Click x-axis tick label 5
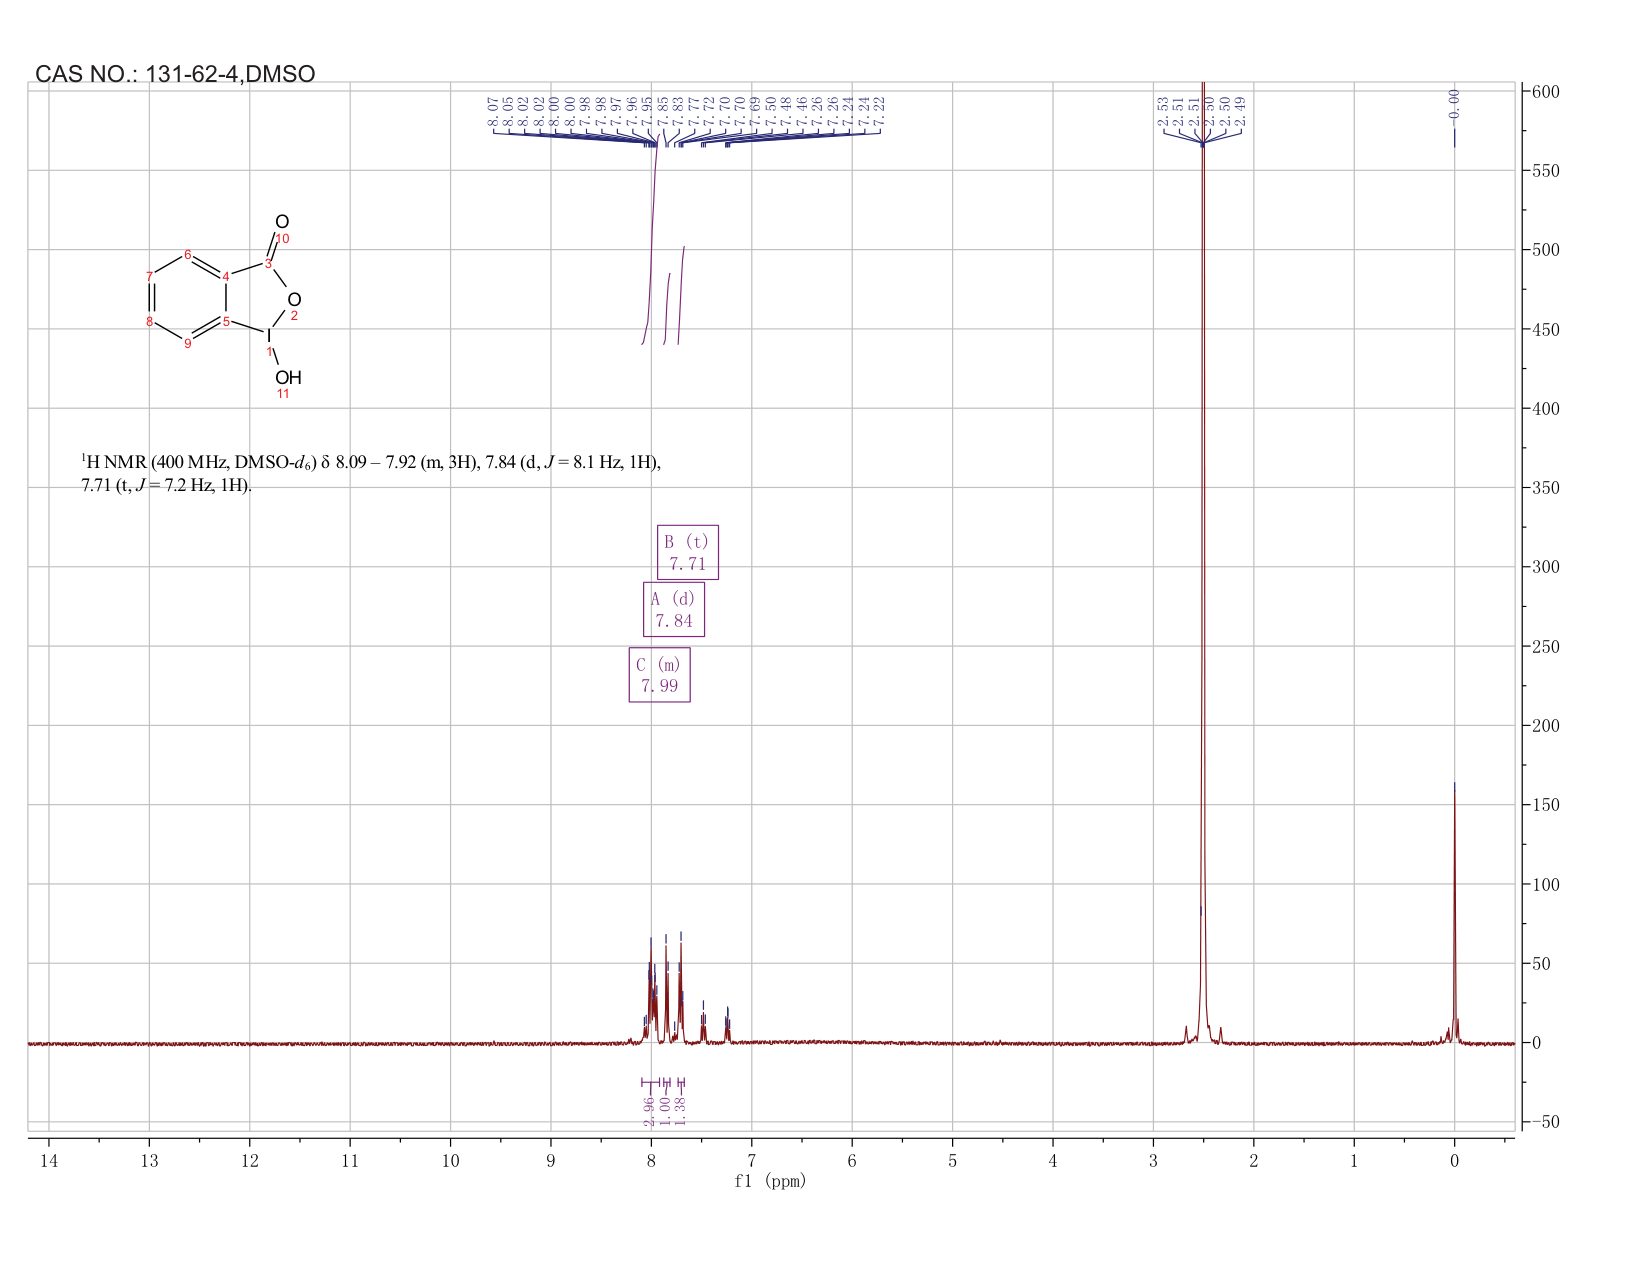 (x=952, y=1161)
